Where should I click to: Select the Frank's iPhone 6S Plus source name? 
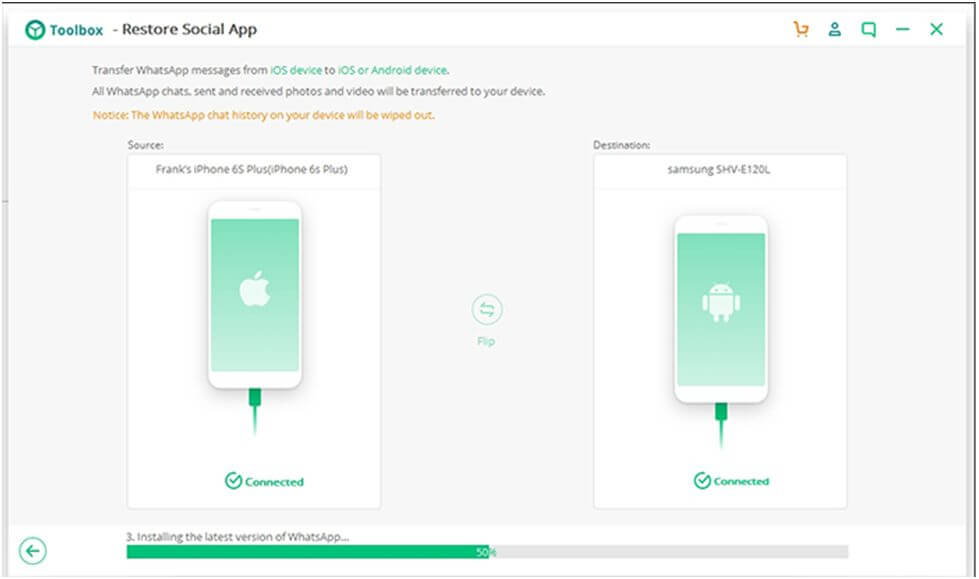[x=251, y=170]
